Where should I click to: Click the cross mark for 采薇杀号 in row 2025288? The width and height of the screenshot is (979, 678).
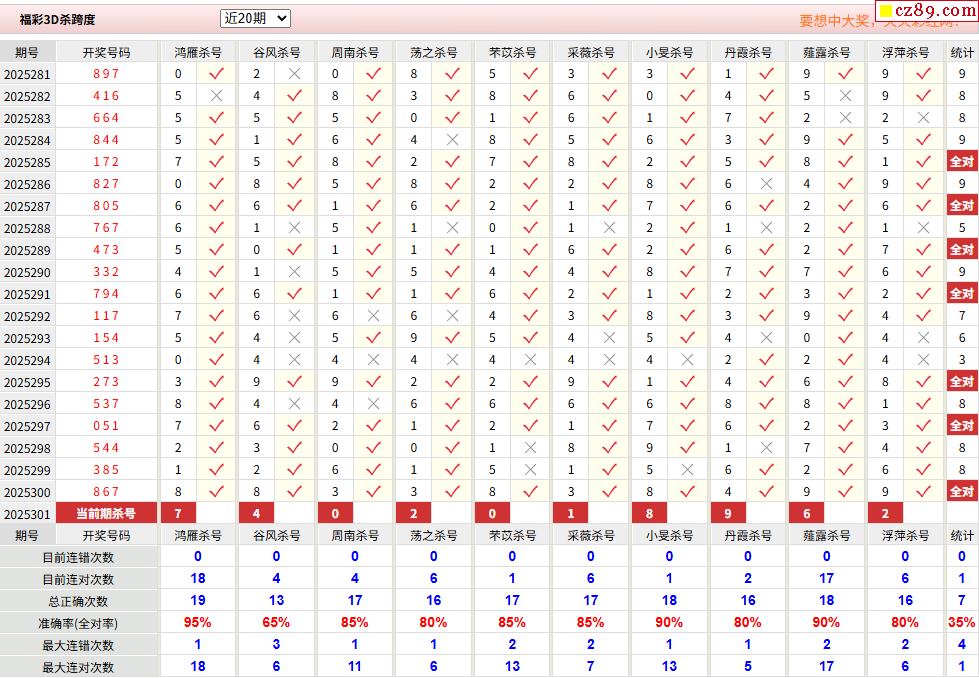coord(609,228)
